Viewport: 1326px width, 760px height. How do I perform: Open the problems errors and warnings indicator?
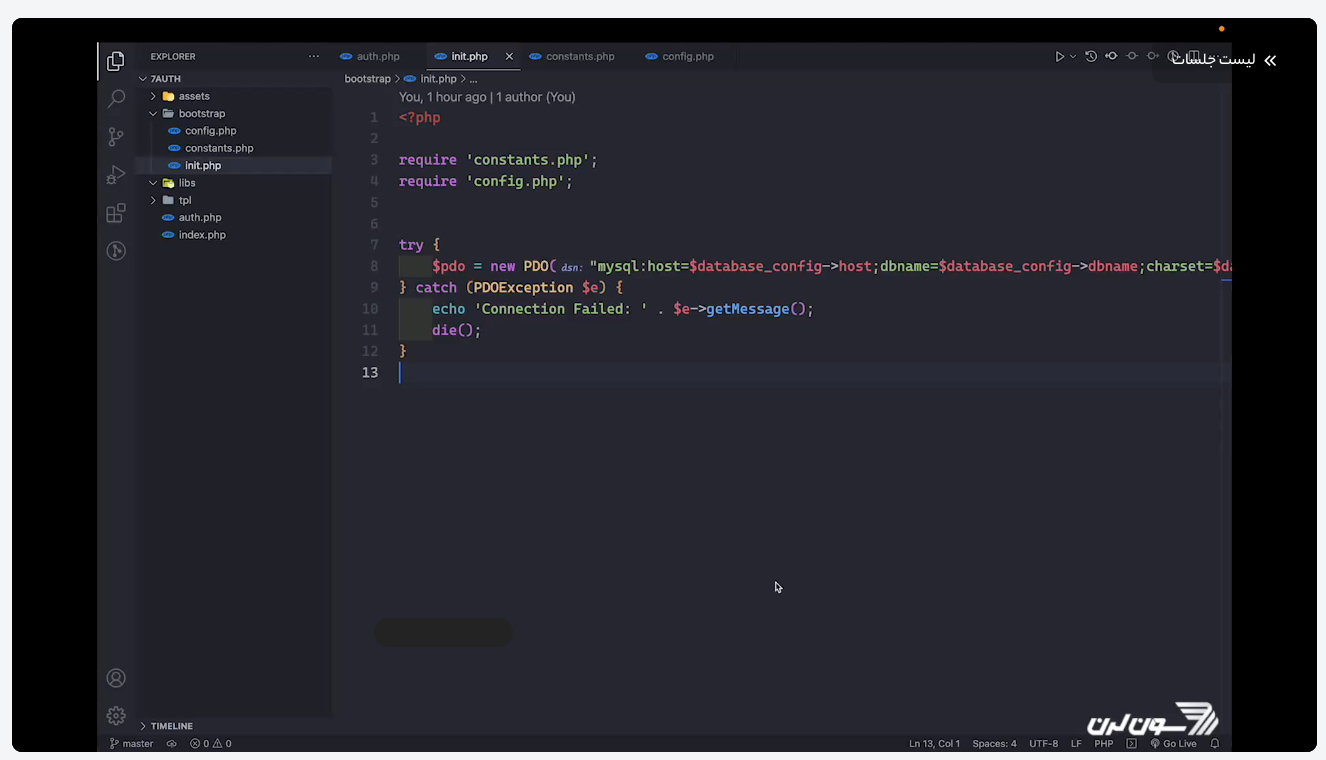211,744
